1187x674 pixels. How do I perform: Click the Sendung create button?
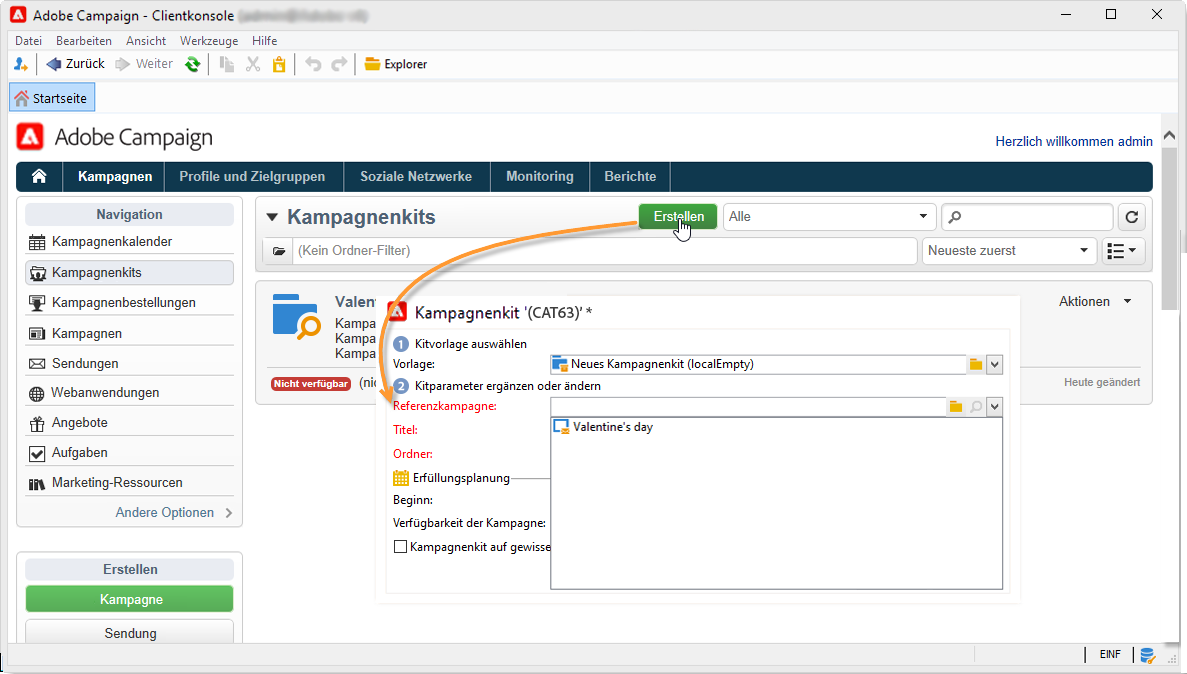pos(129,633)
